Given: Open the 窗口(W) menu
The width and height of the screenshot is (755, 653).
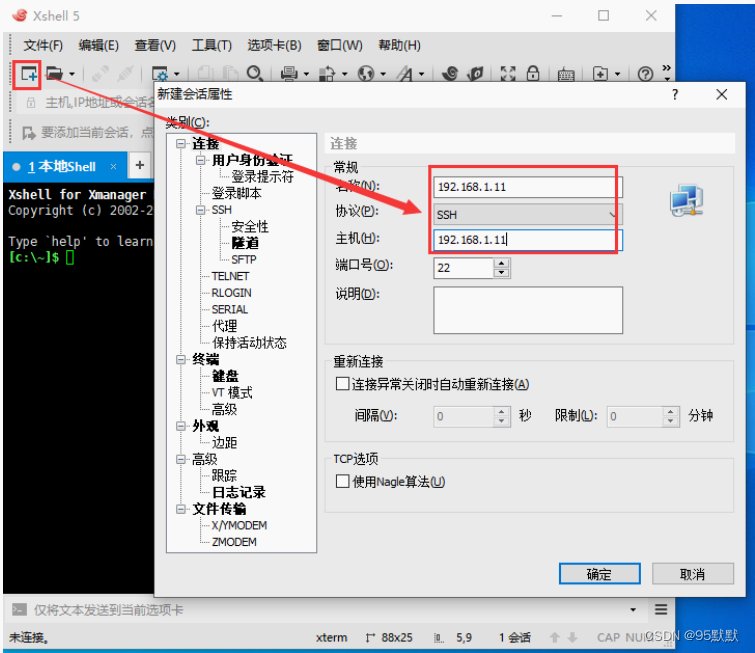Looking at the screenshot, I should [x=339, y=45].
